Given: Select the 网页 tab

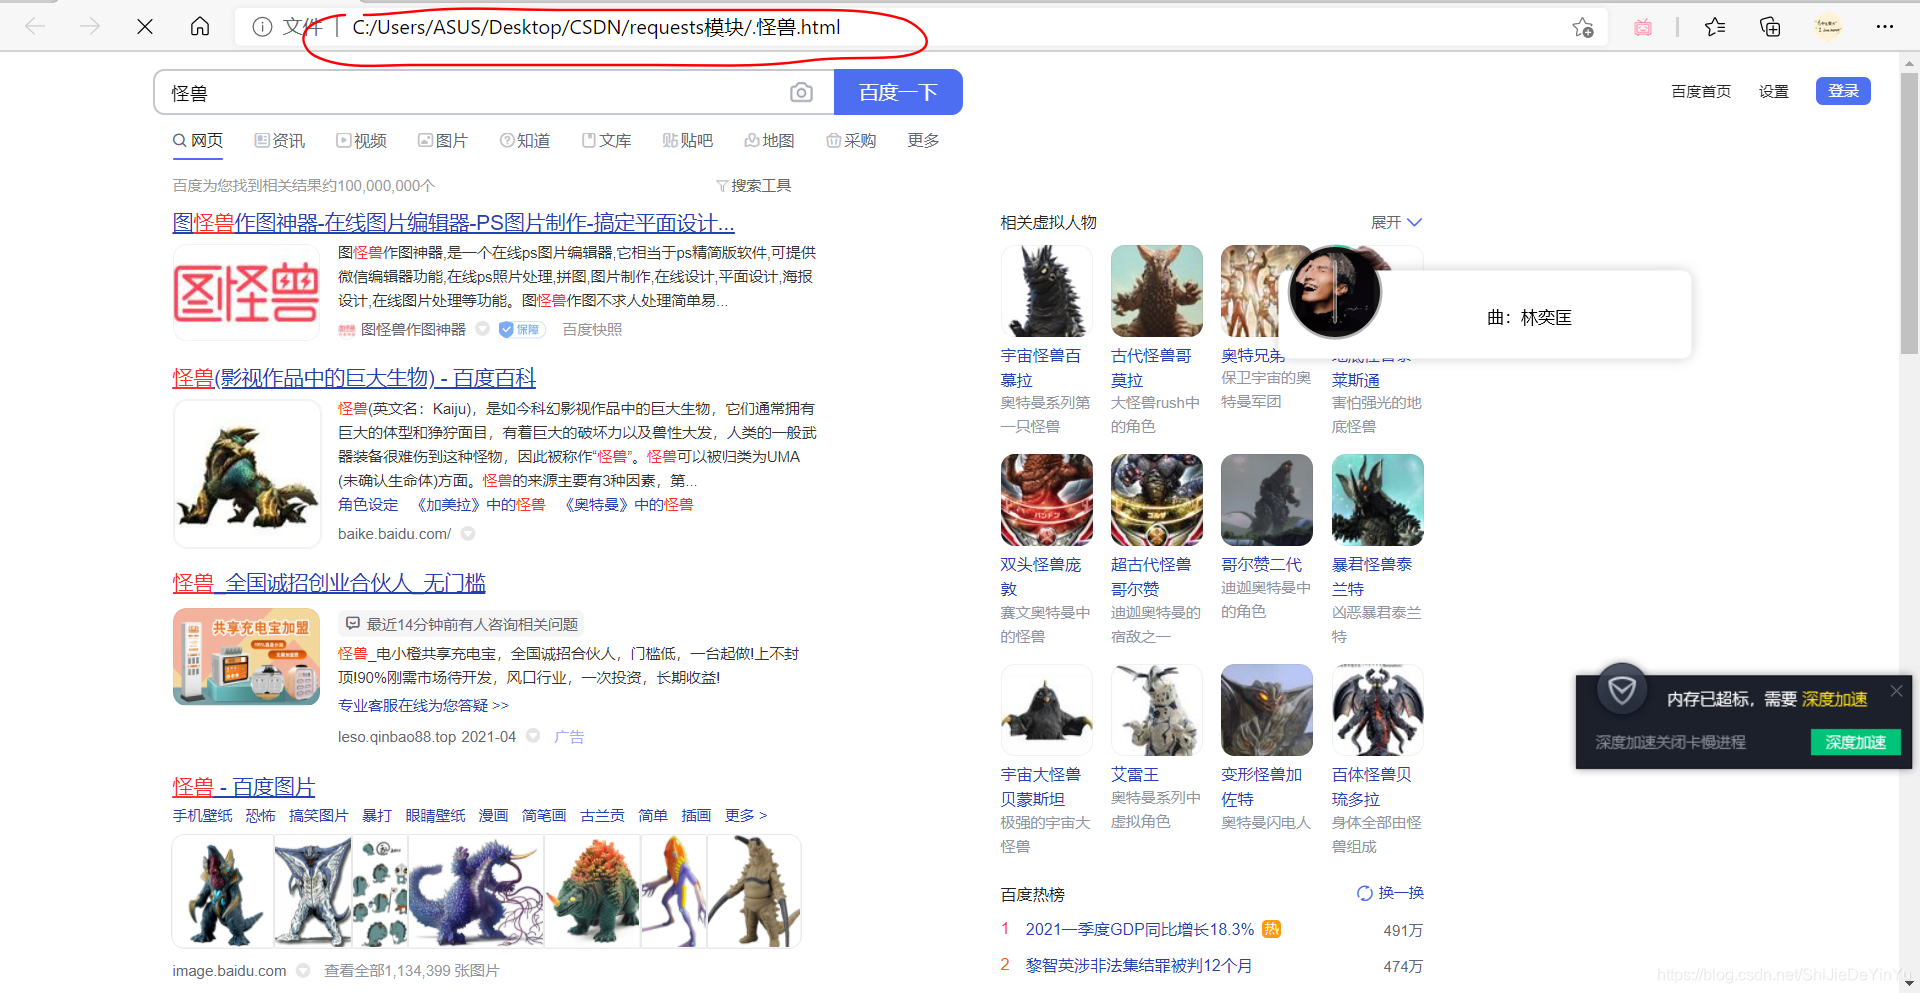Looking at the screenshot, I should pos(198,140).
